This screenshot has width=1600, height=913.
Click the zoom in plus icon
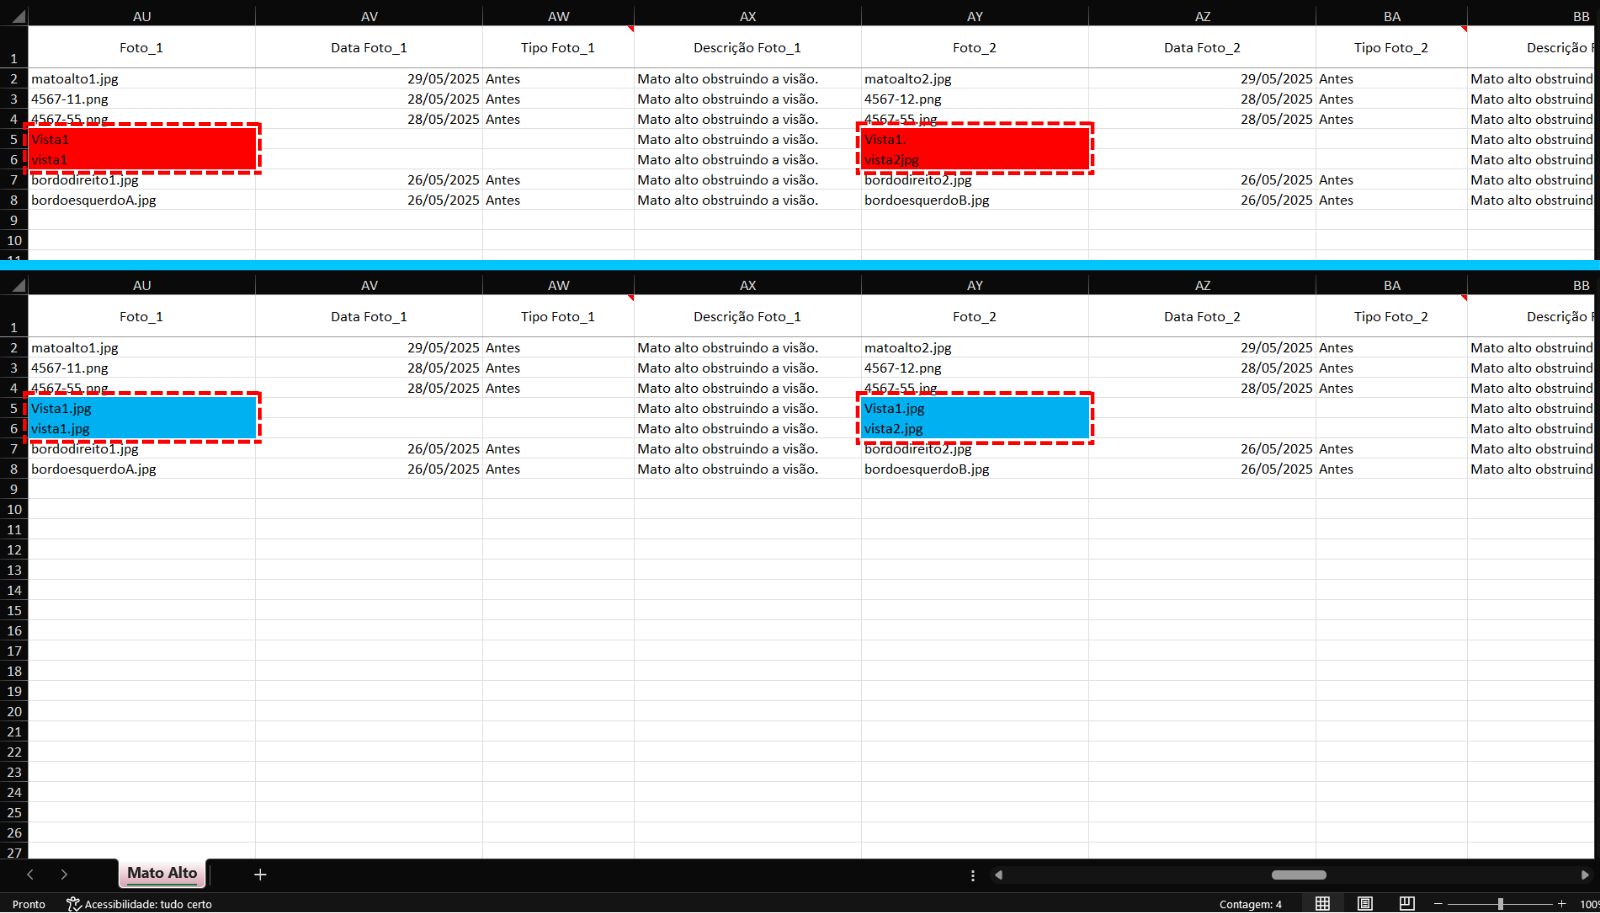point(1562,904)
